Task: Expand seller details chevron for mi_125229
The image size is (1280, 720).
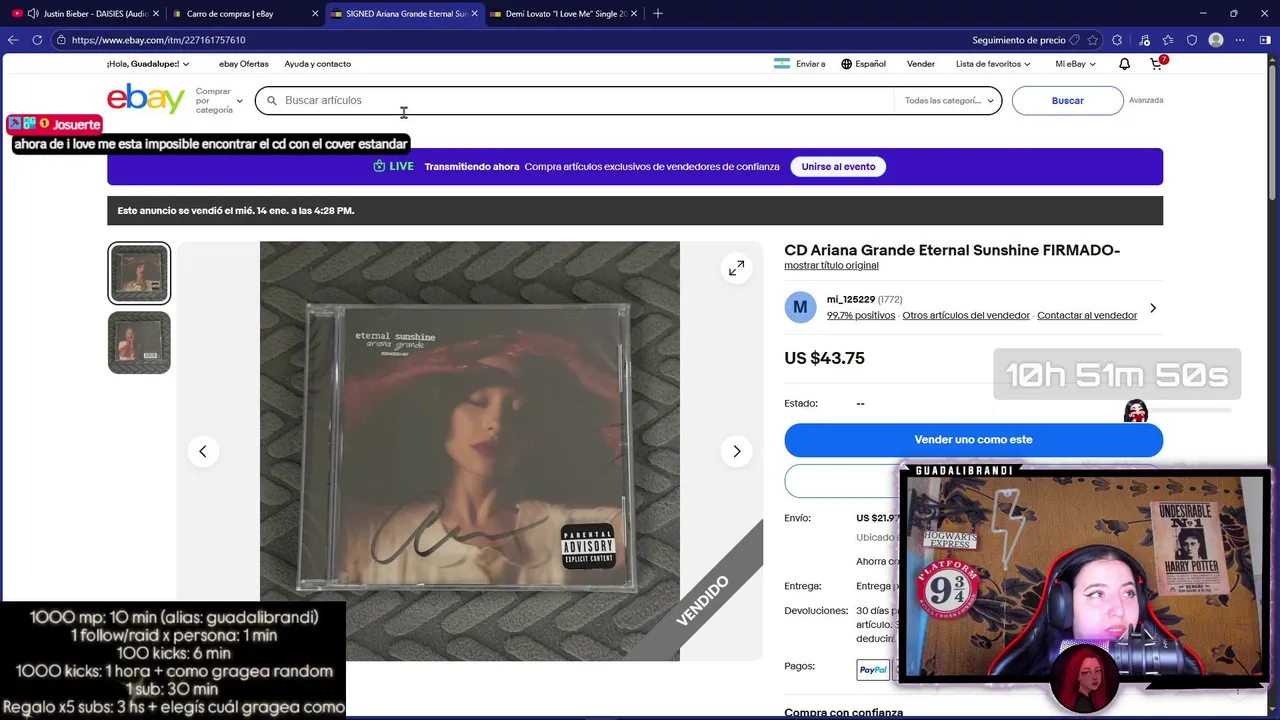Action: (1153, 308)
